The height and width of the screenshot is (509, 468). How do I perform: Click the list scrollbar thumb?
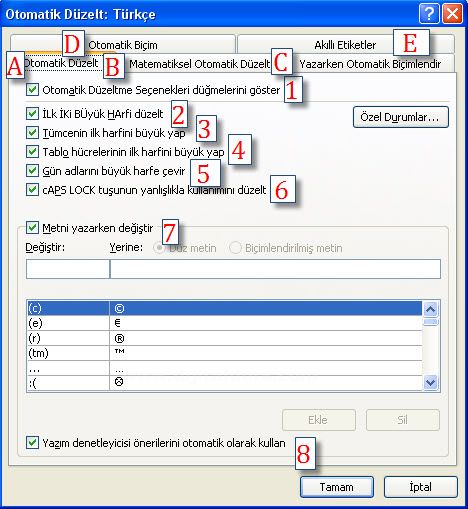tap(430, 322)
